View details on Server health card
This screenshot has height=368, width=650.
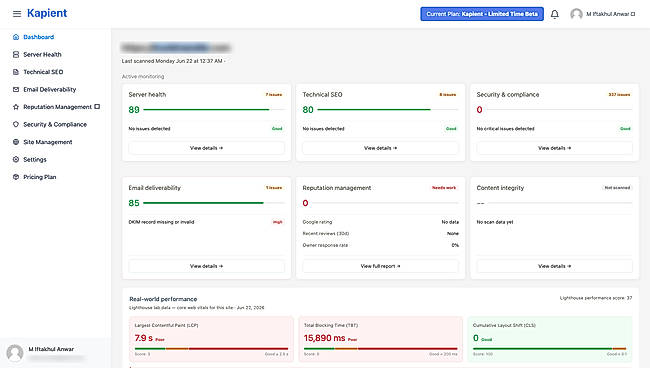point(206,148)
